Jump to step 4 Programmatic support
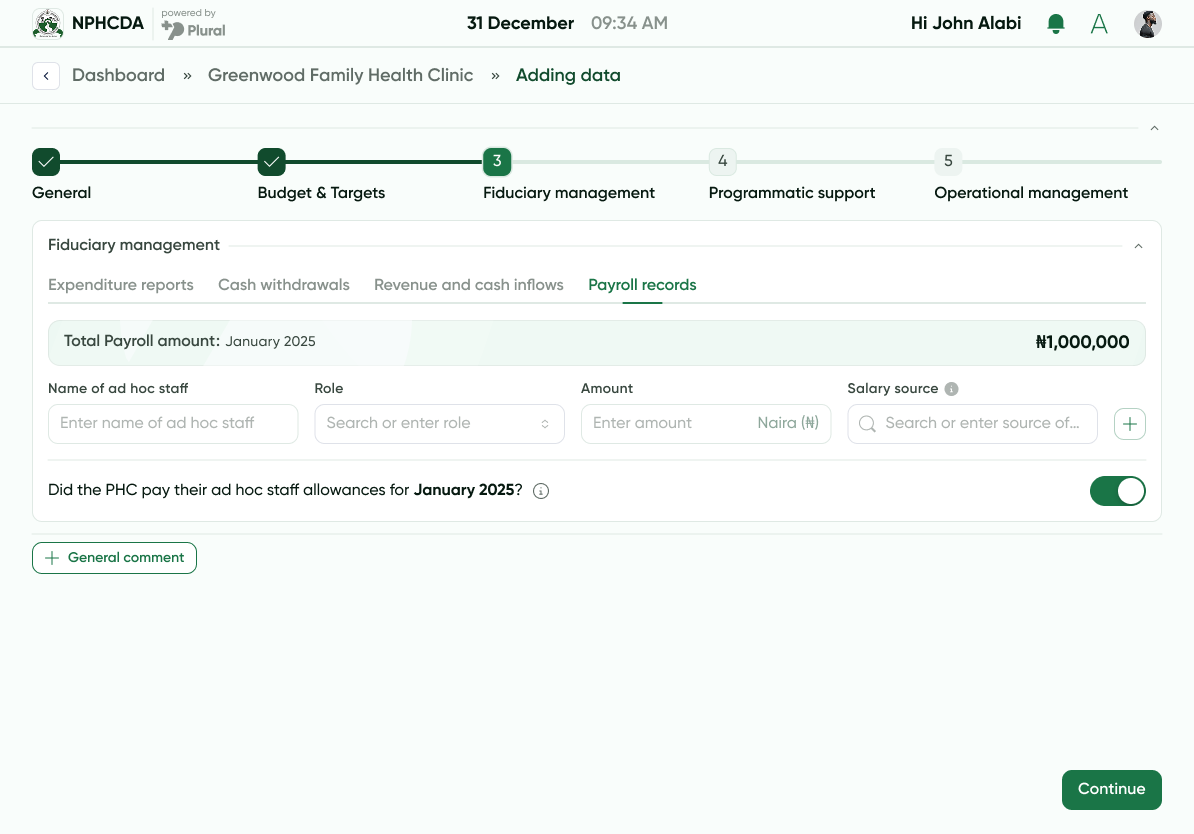Image resolution: width=1194 pixels, height=834 pixels. point(723,161)
